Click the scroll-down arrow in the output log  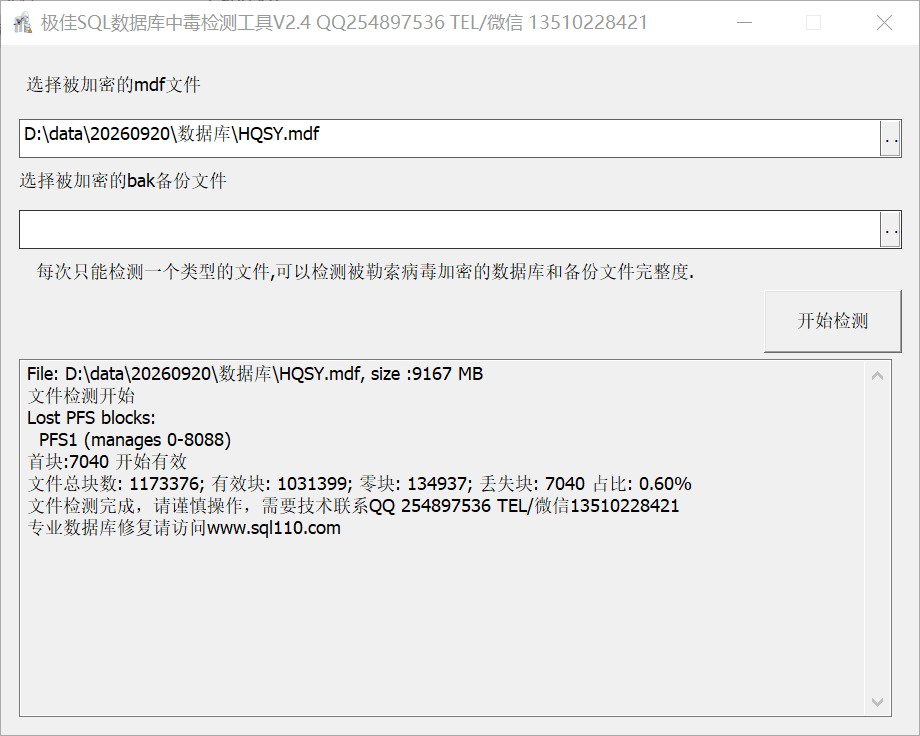pos(877,702)
